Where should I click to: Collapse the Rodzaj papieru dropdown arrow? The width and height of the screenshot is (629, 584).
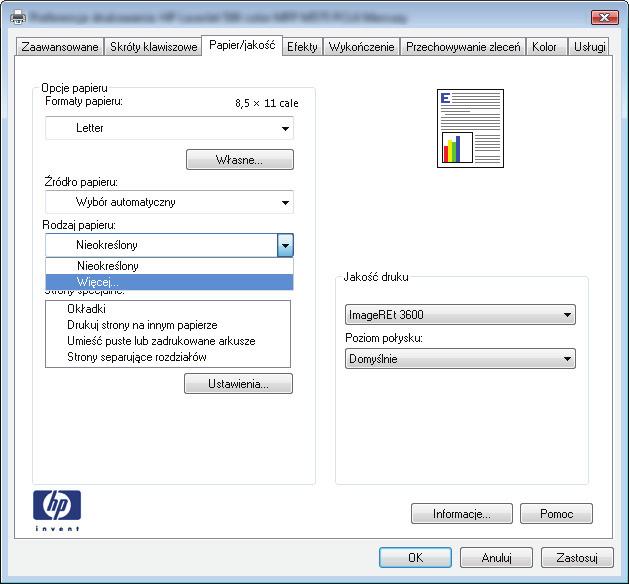[x=285, y=245]
